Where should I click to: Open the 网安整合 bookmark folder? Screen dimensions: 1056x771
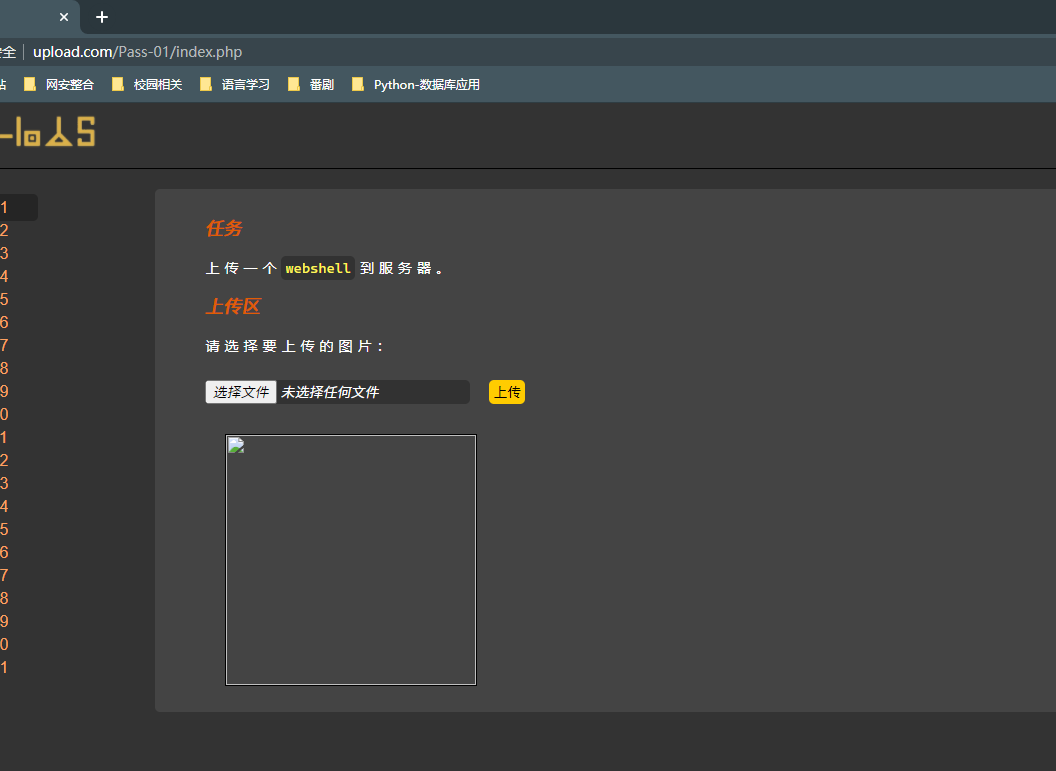[x=60, y=85]
